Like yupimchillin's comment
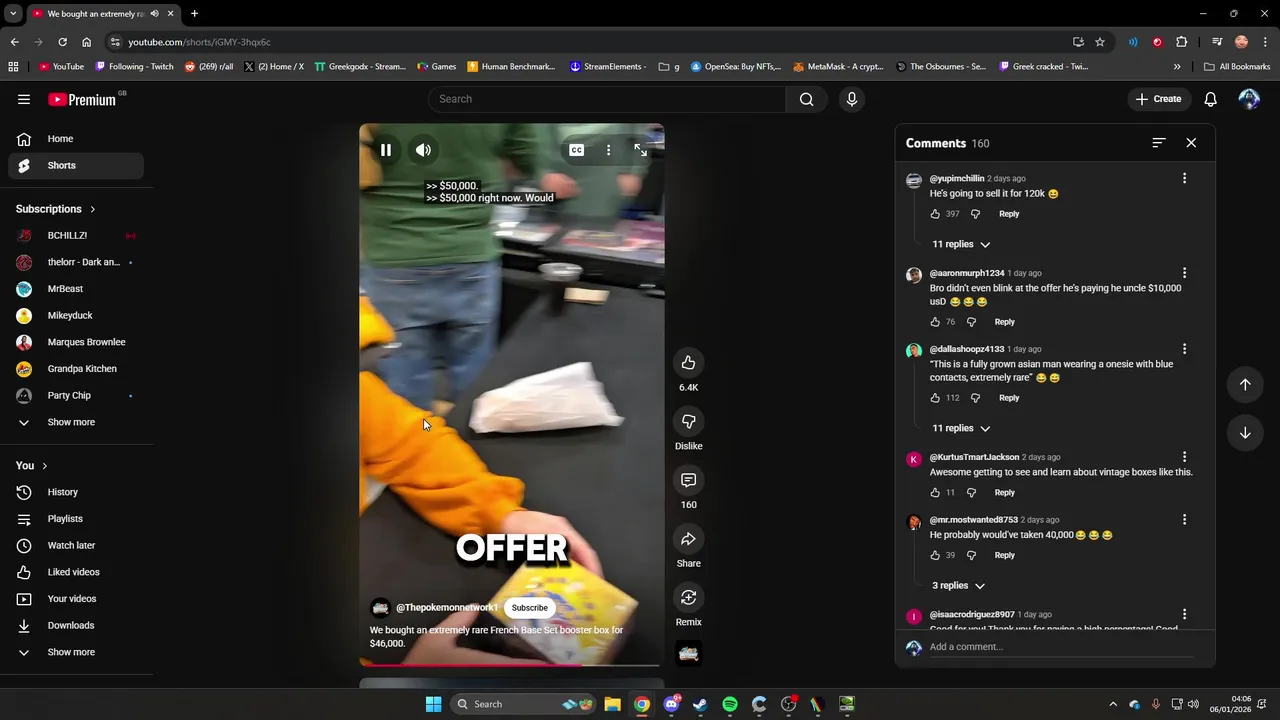Image resolution: width=1280 pixels, height=720 pixels. [935, 214]
